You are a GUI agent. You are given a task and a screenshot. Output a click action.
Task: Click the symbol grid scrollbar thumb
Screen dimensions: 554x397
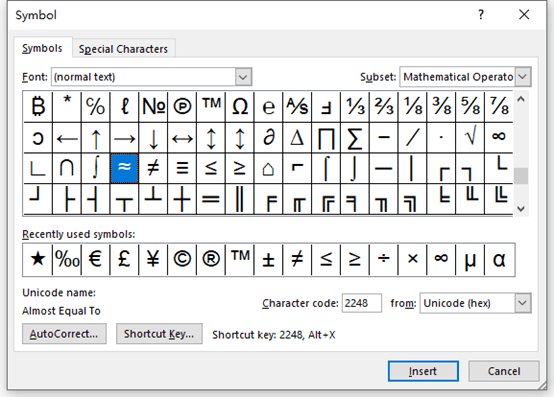(521, 176)
